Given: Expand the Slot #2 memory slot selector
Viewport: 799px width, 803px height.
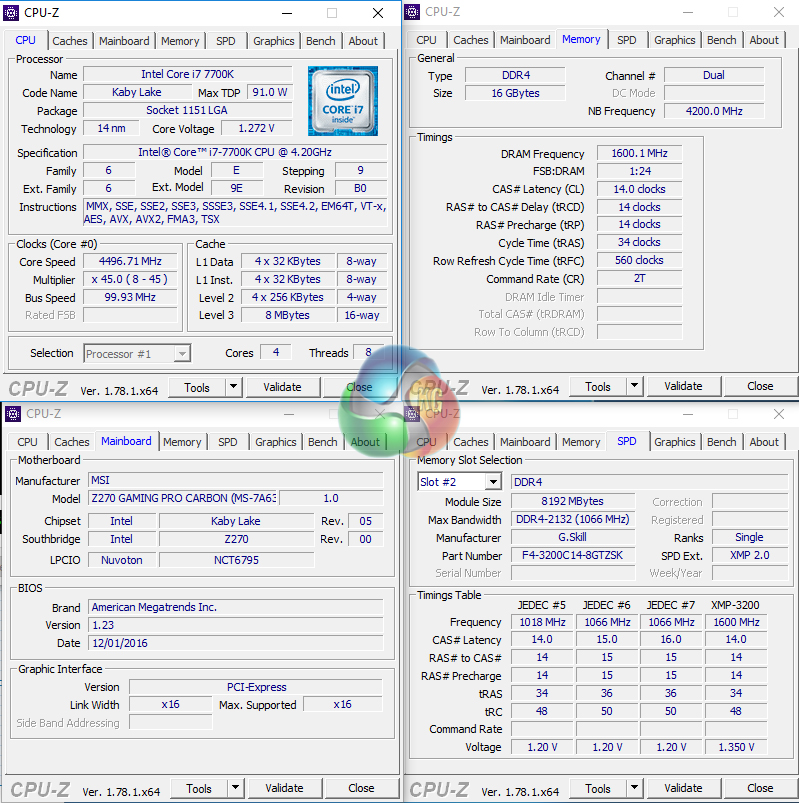Looking at the screenshot, I should coord(492,482).
